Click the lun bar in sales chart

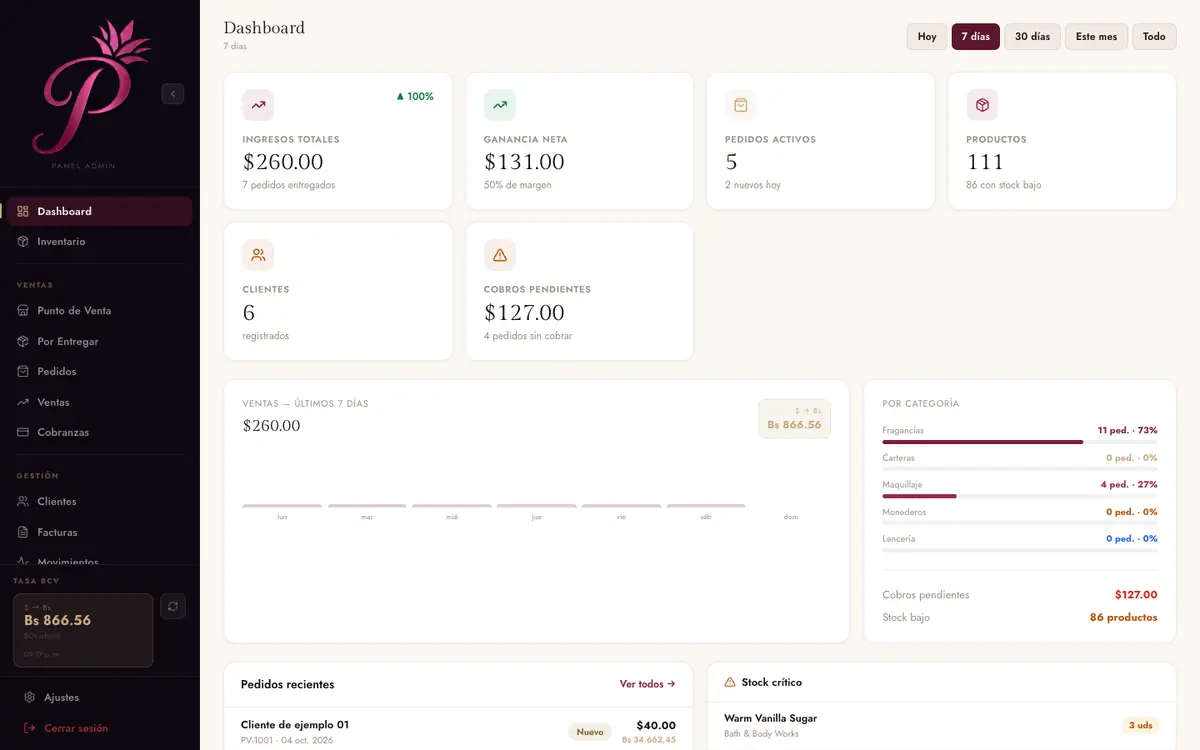(282, 506)
